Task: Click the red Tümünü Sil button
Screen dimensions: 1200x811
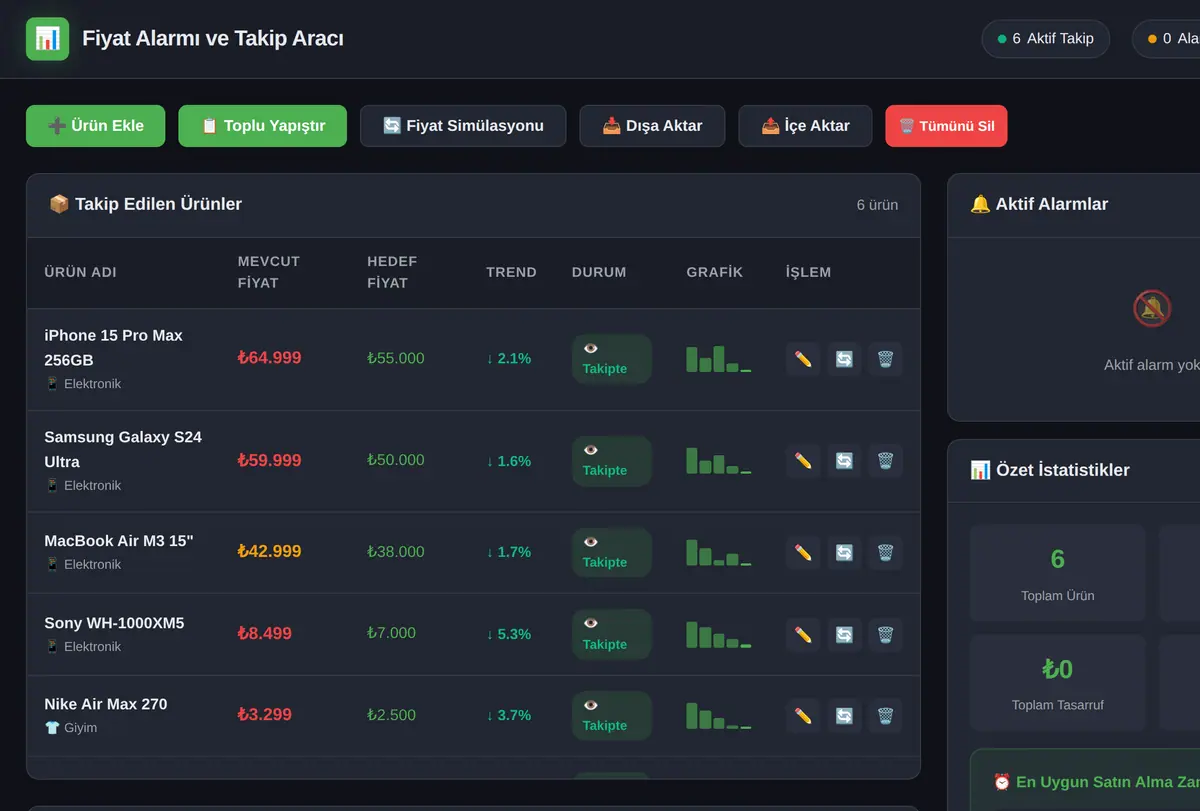Action: coord(946,126)
